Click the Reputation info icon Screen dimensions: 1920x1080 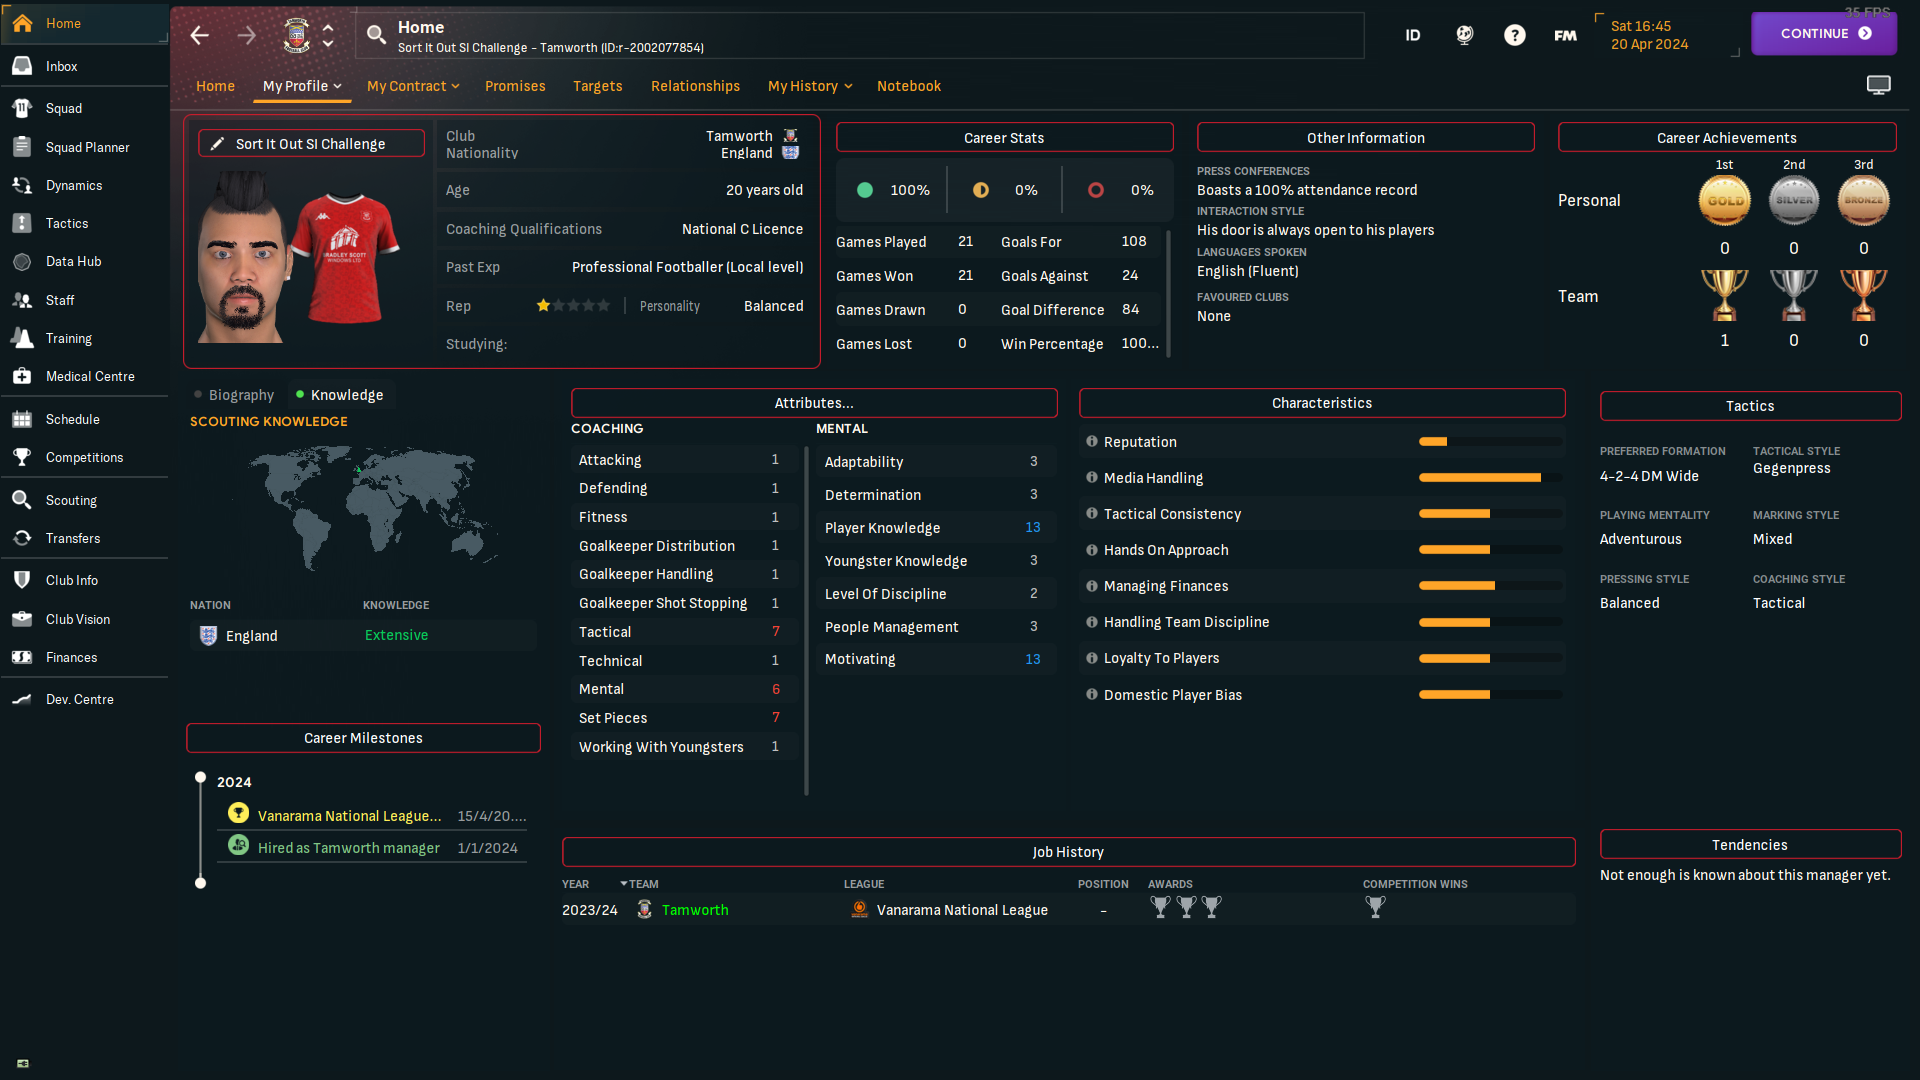tap(1092, 442)
